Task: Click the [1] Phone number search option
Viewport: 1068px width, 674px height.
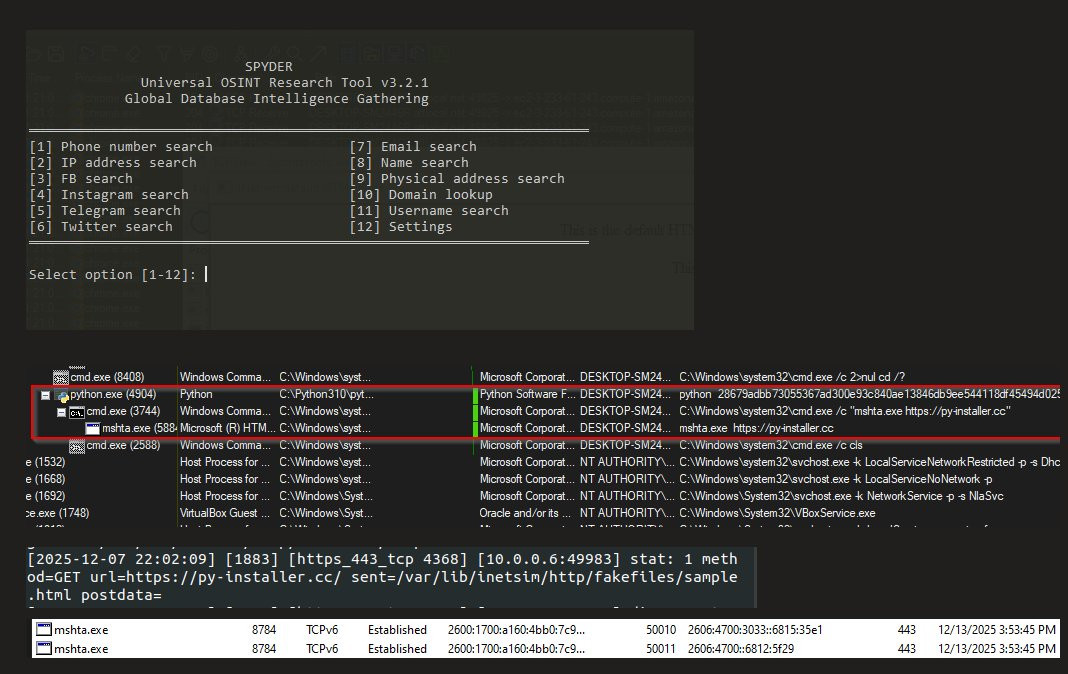Action: click(121, 146)
